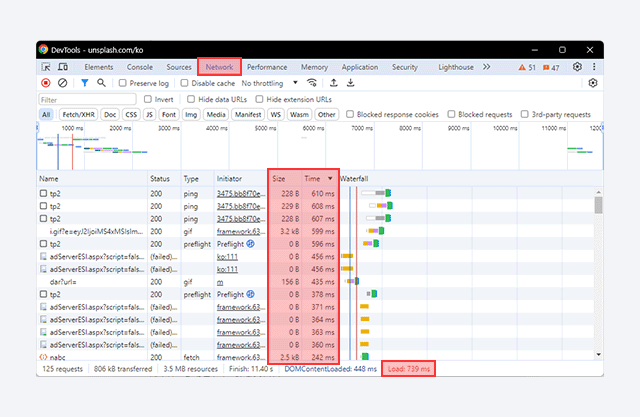
Task: Filter requests by CSS type
Action: point(131,114)
